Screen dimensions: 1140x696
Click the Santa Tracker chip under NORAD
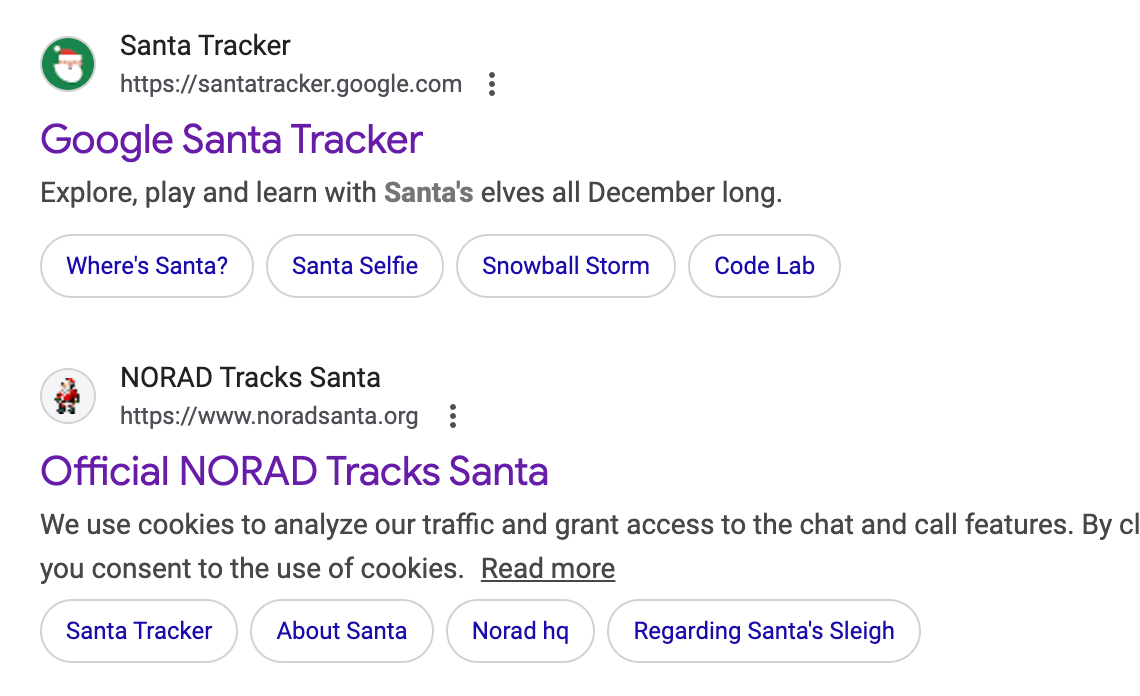tap(139, 631)
